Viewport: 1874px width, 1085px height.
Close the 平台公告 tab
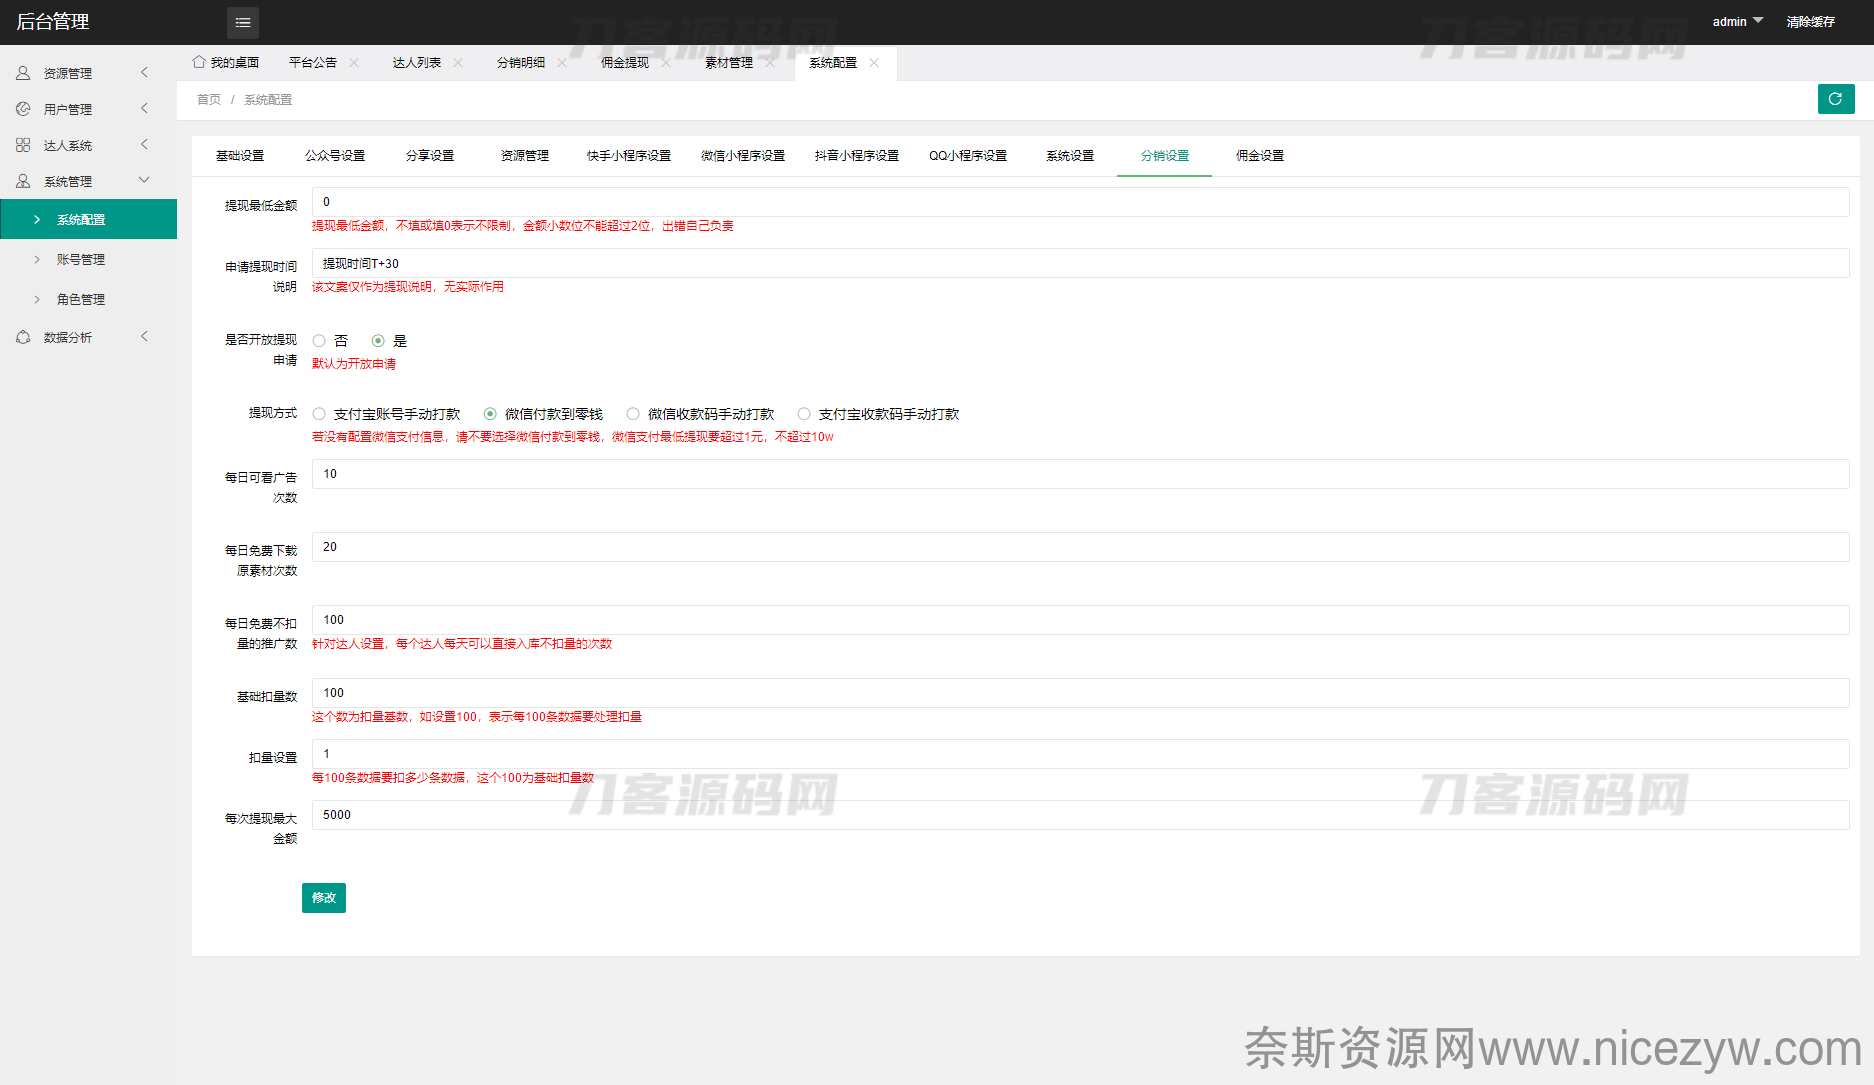(x=354, y=62)
